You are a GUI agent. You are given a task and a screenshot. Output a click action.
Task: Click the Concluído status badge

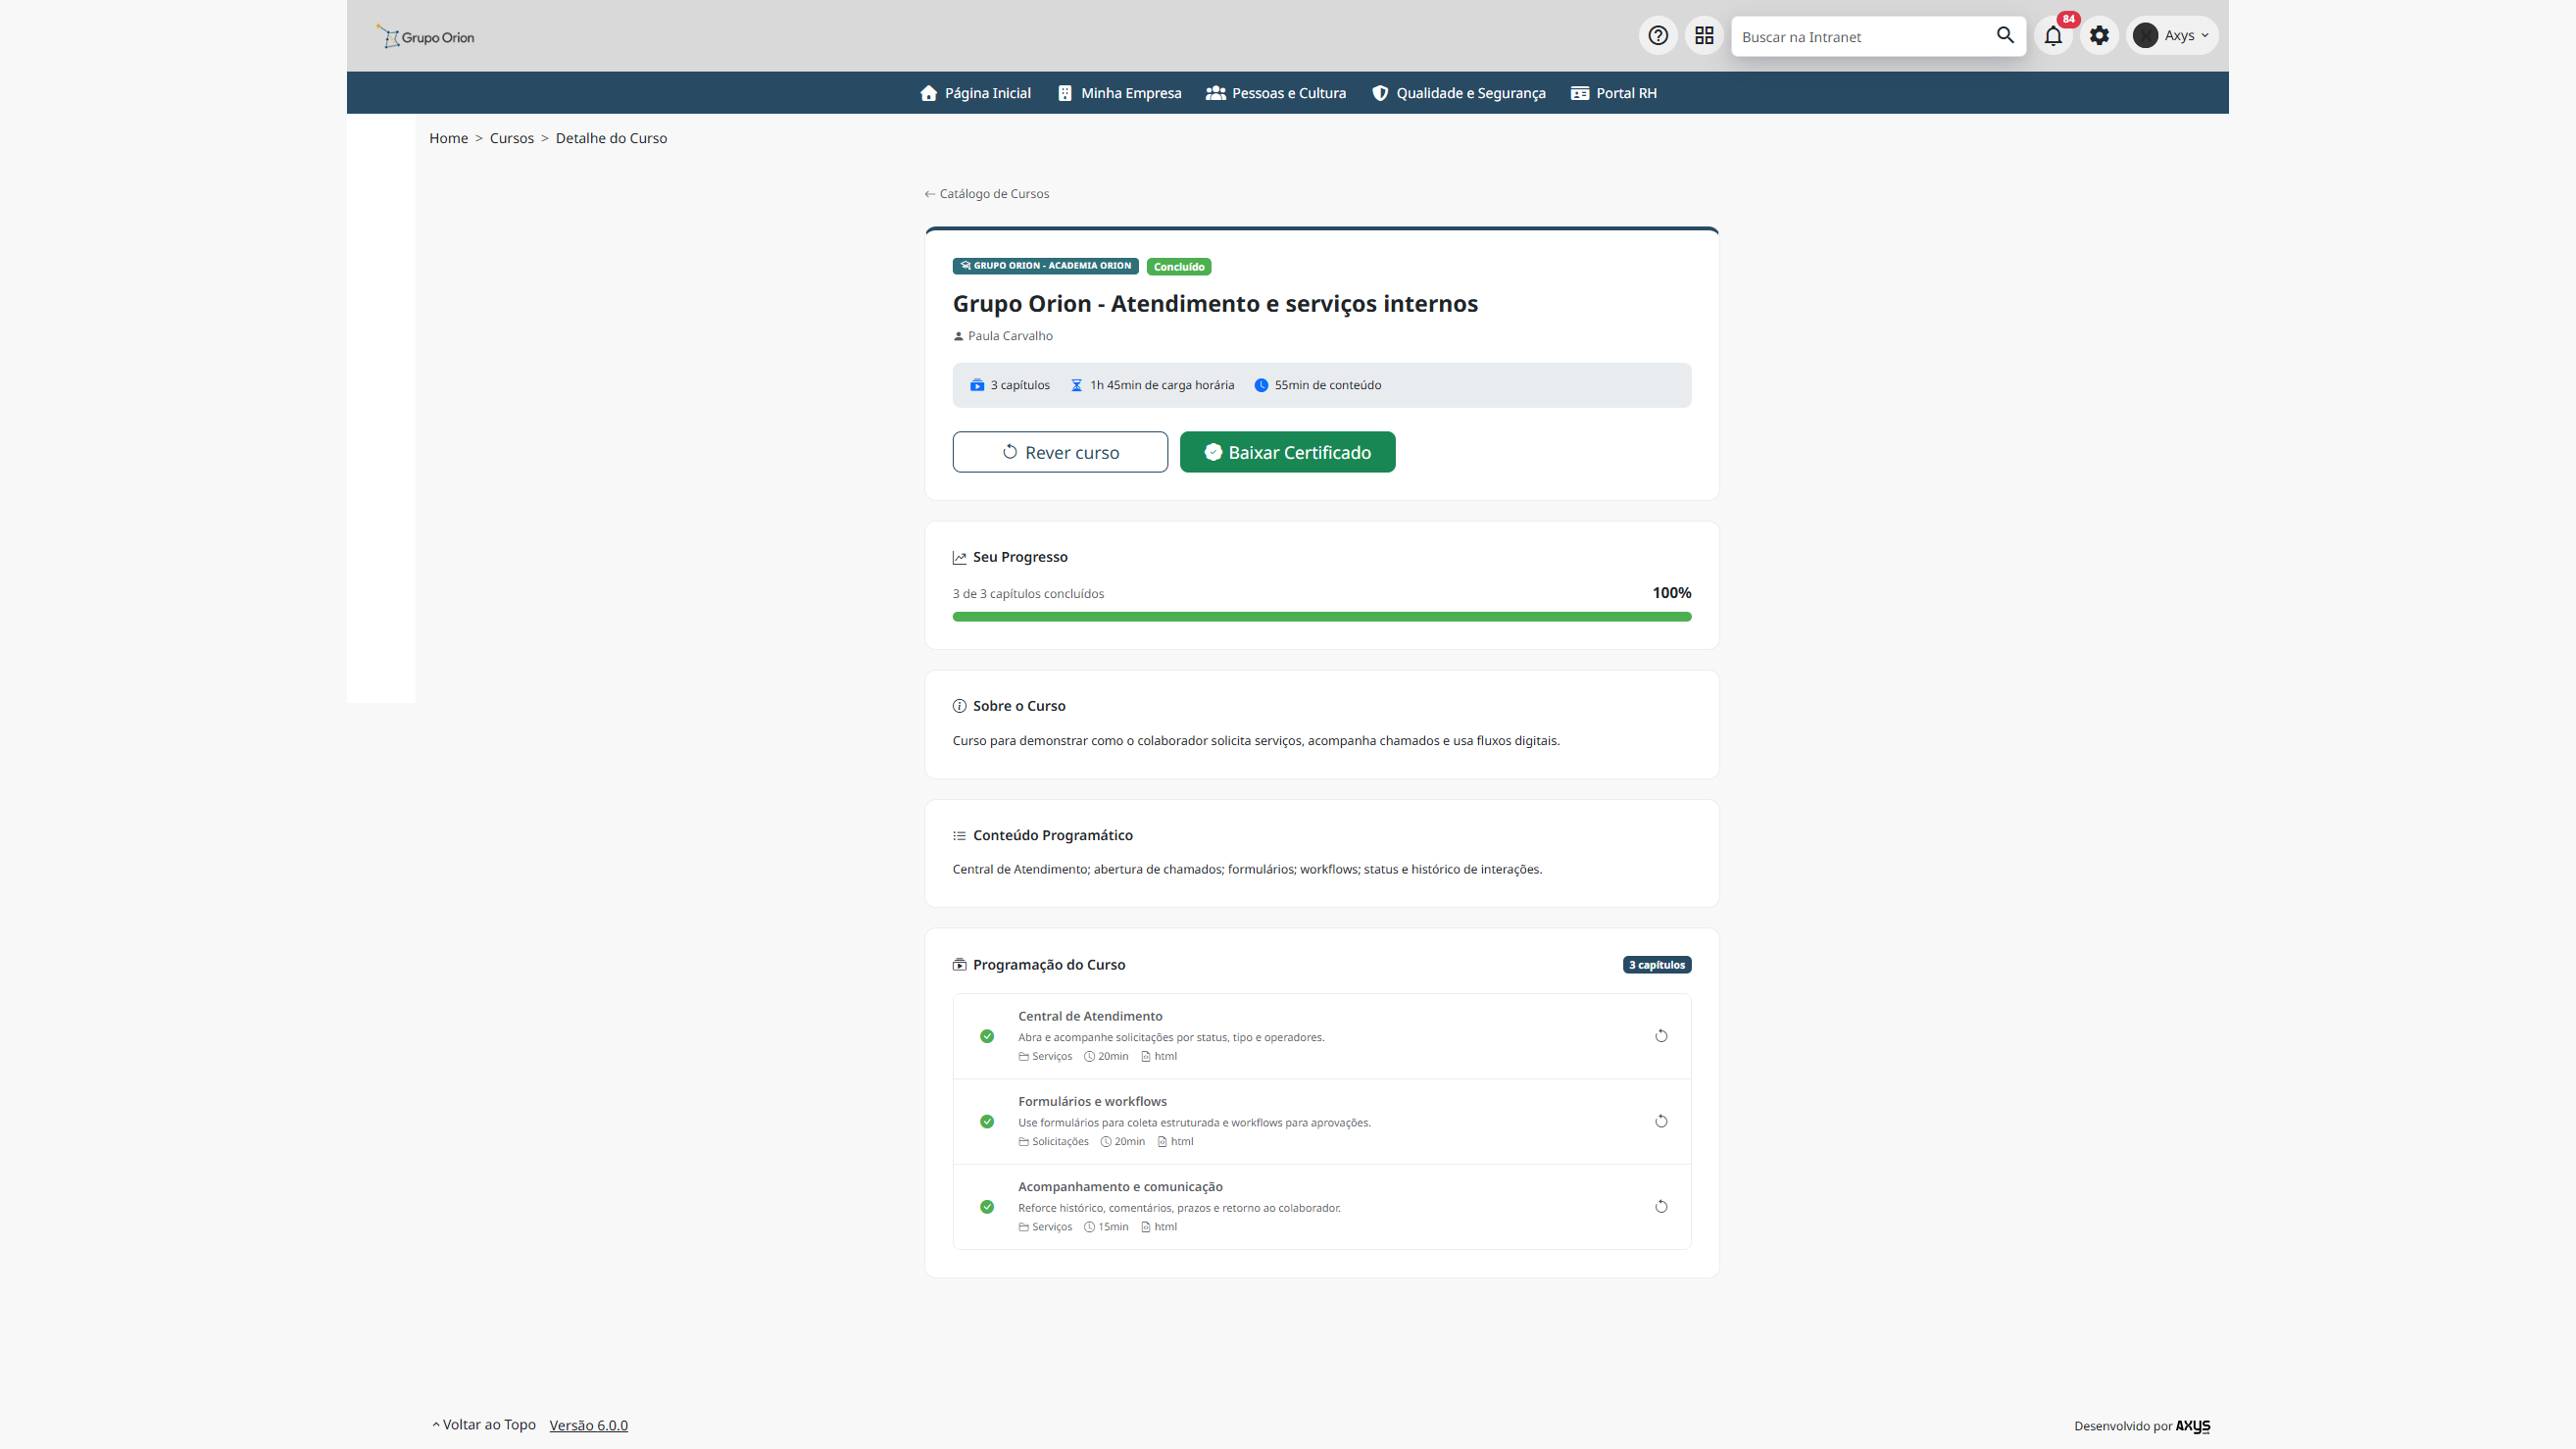[x=1178, y=267]
